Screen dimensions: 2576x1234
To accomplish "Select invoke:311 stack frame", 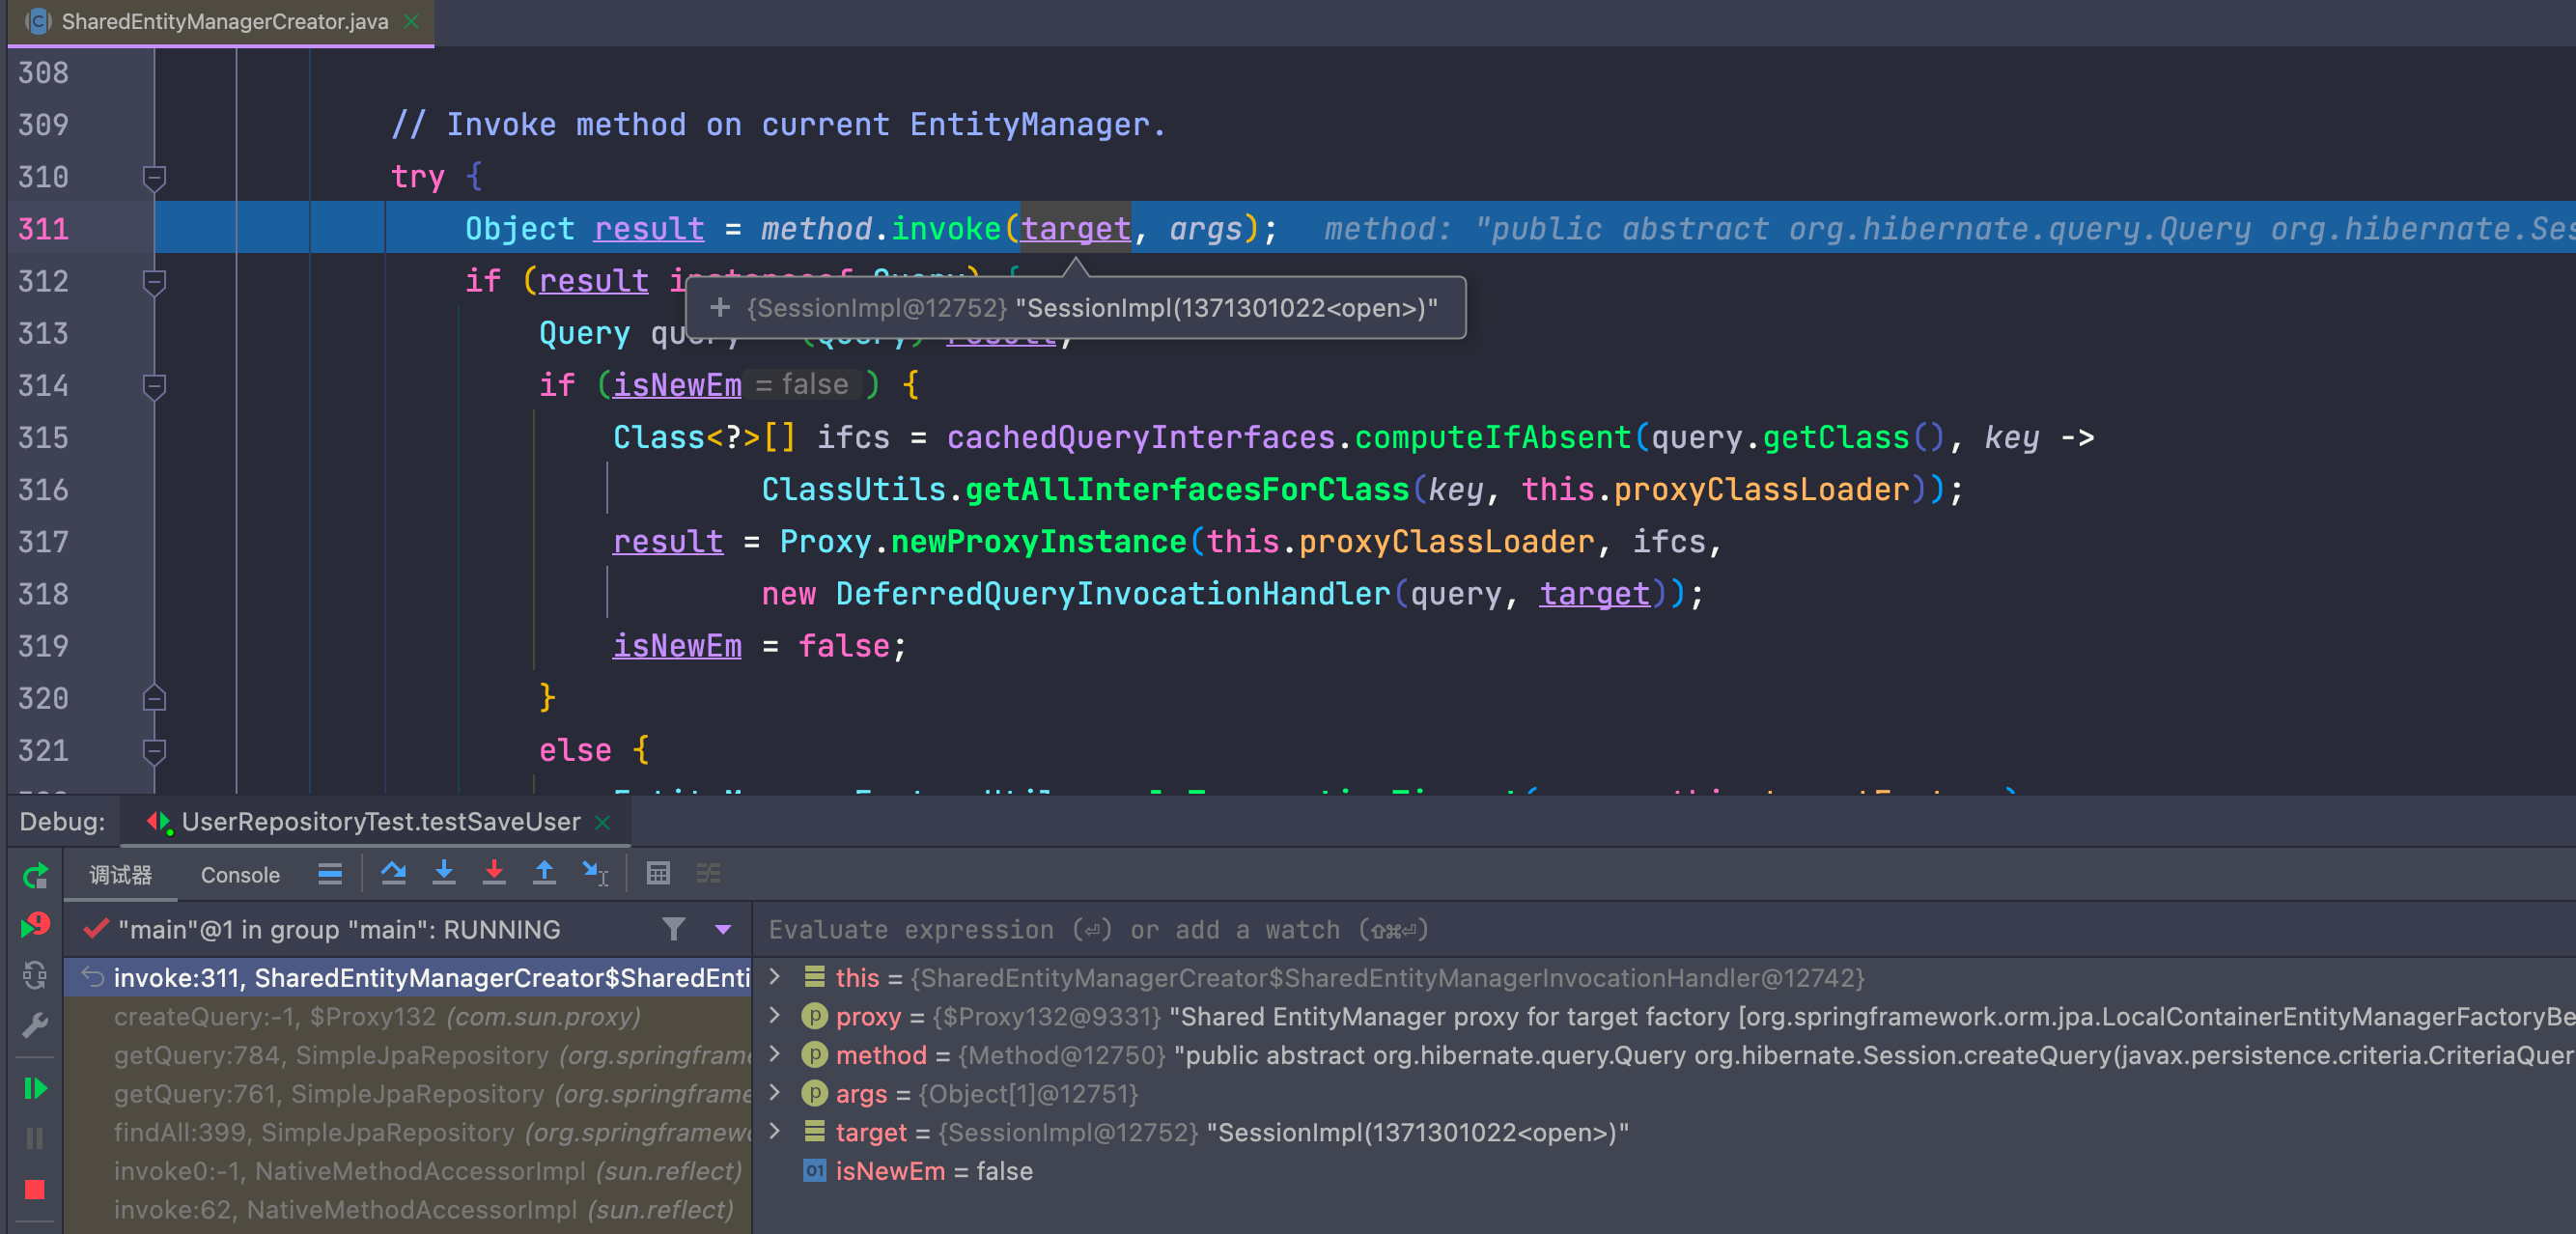I will (x=408, y=977).
